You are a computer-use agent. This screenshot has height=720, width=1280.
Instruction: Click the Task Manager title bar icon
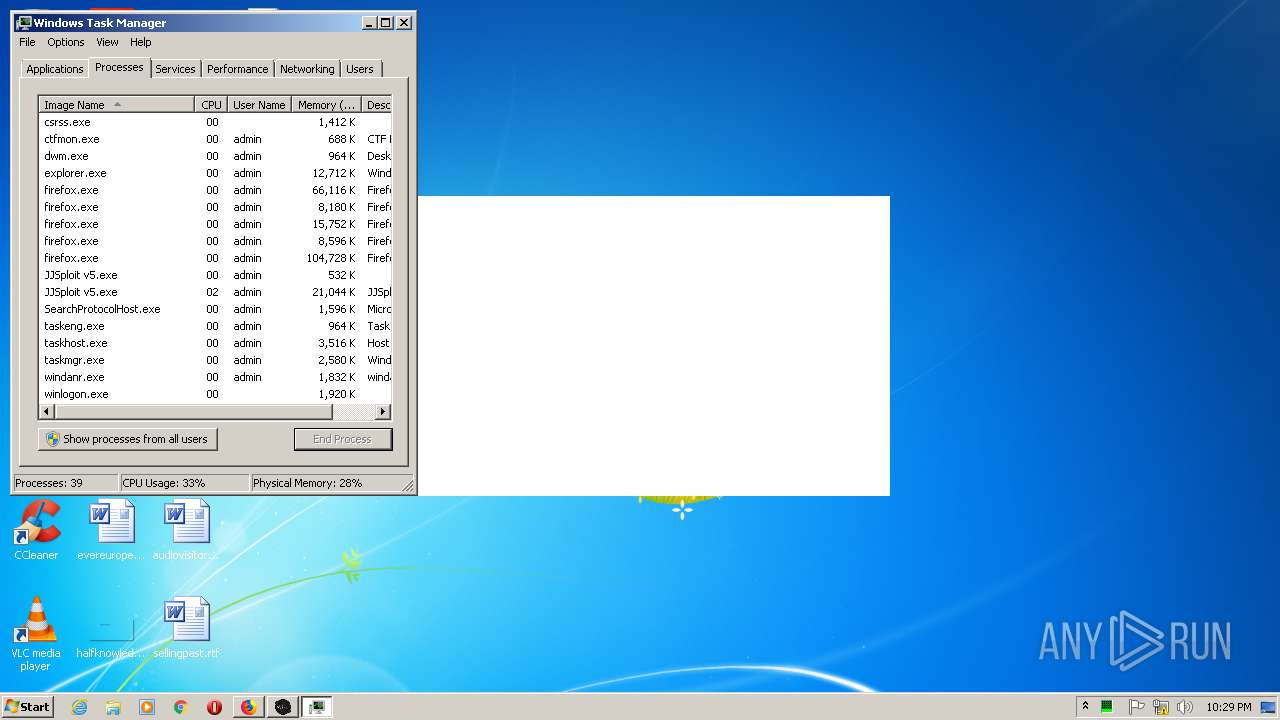click(x=24, y=22)
